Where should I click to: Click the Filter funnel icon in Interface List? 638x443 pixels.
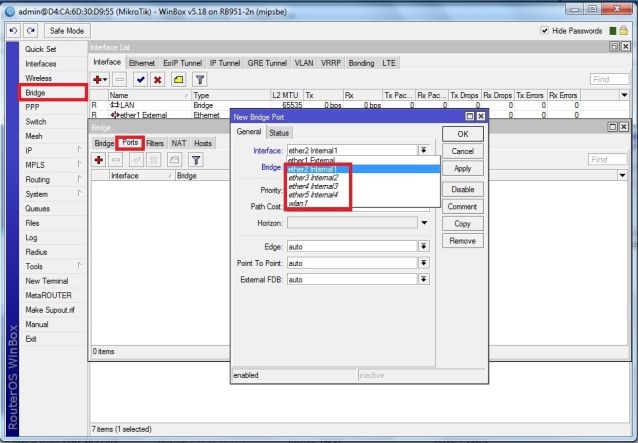(200, 80)
